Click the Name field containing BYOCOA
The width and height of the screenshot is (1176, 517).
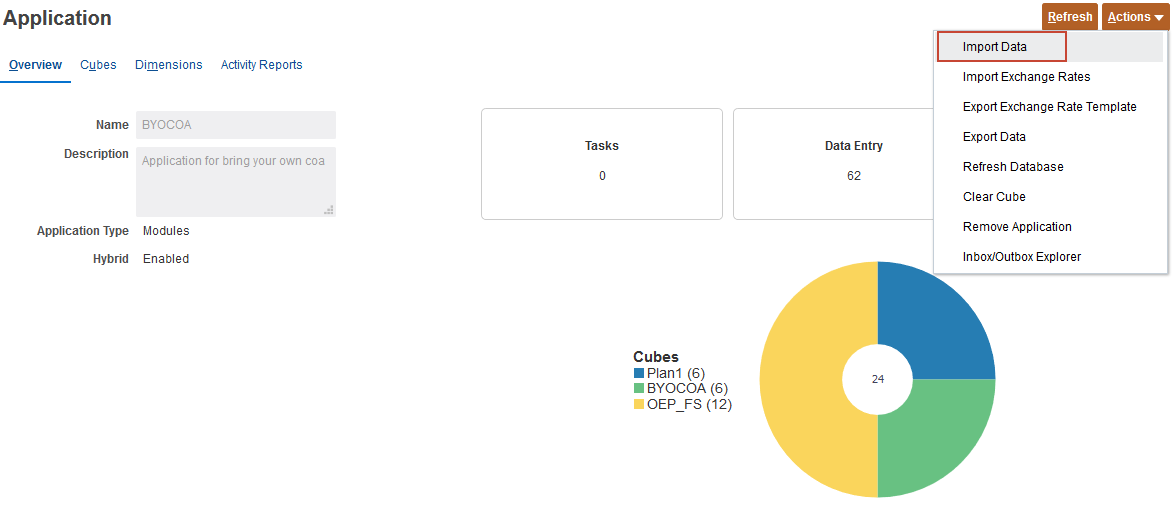pos(235,125)
